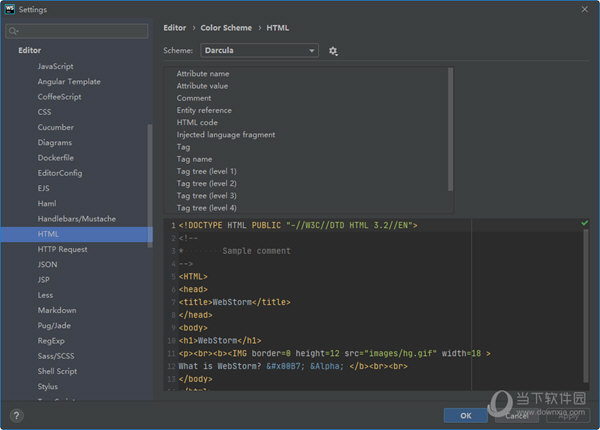Choose Comment option
The height and width of the screenshot is (430, 600).
pos(194,98)
